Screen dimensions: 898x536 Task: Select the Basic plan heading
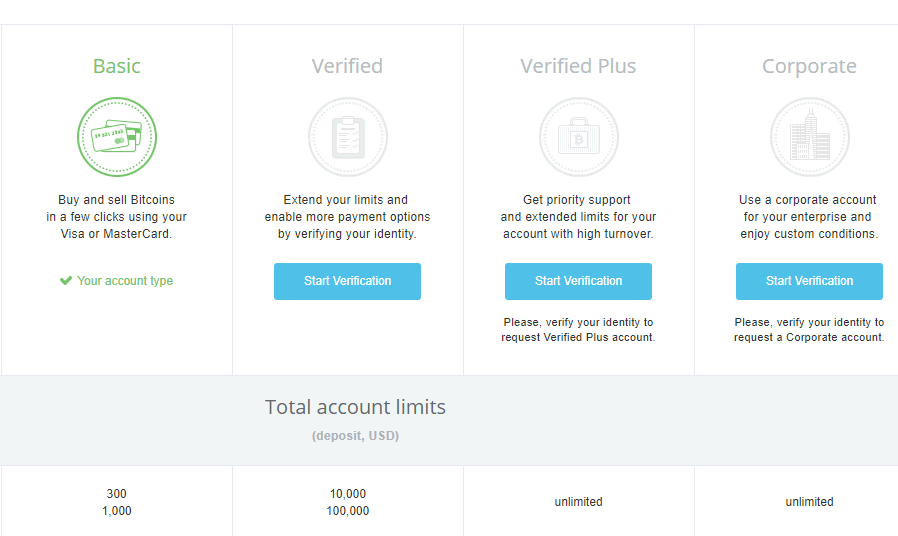pos(117,66)
